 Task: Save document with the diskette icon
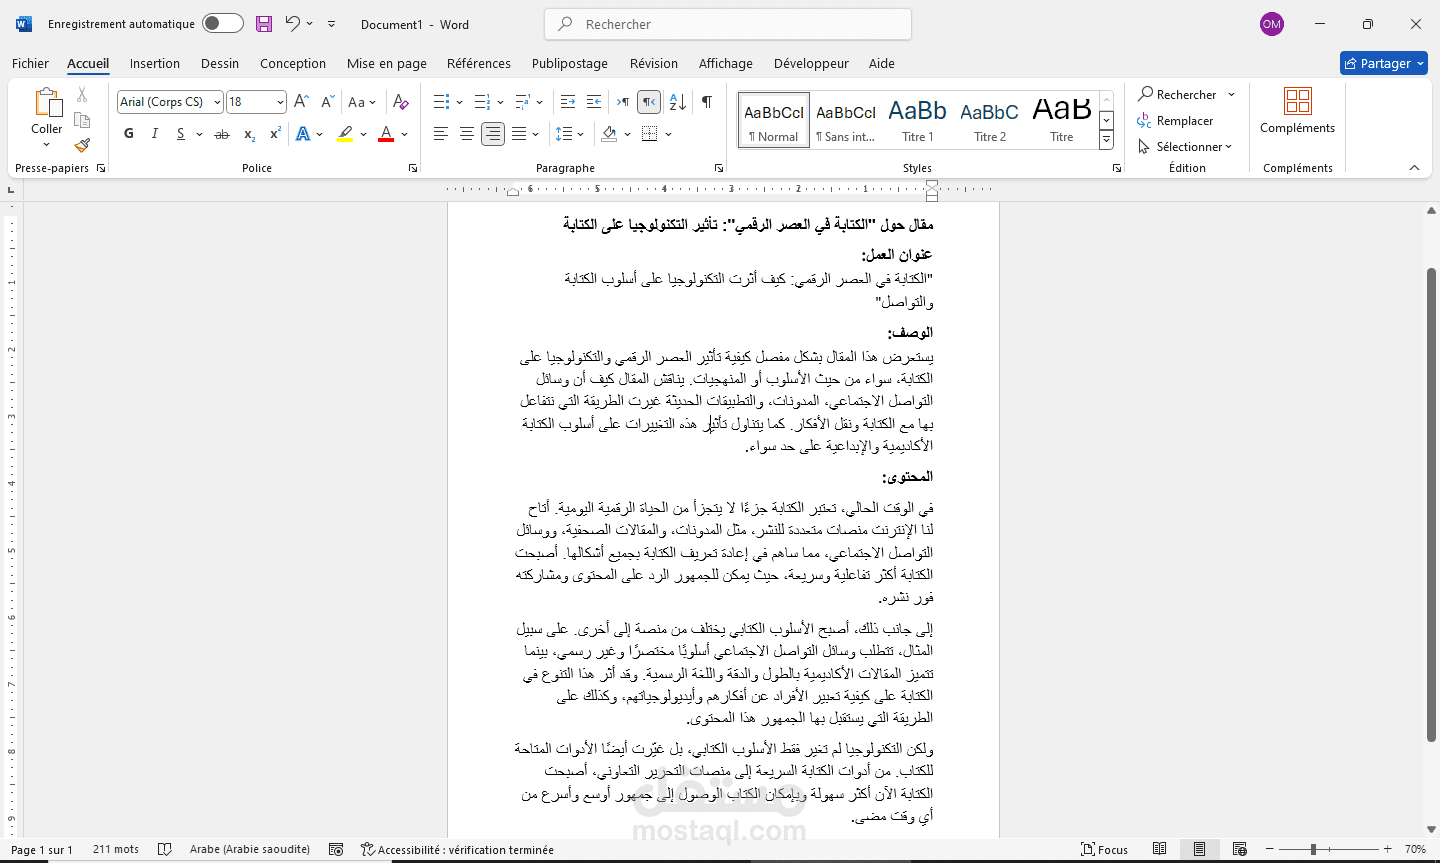(264, 24)
